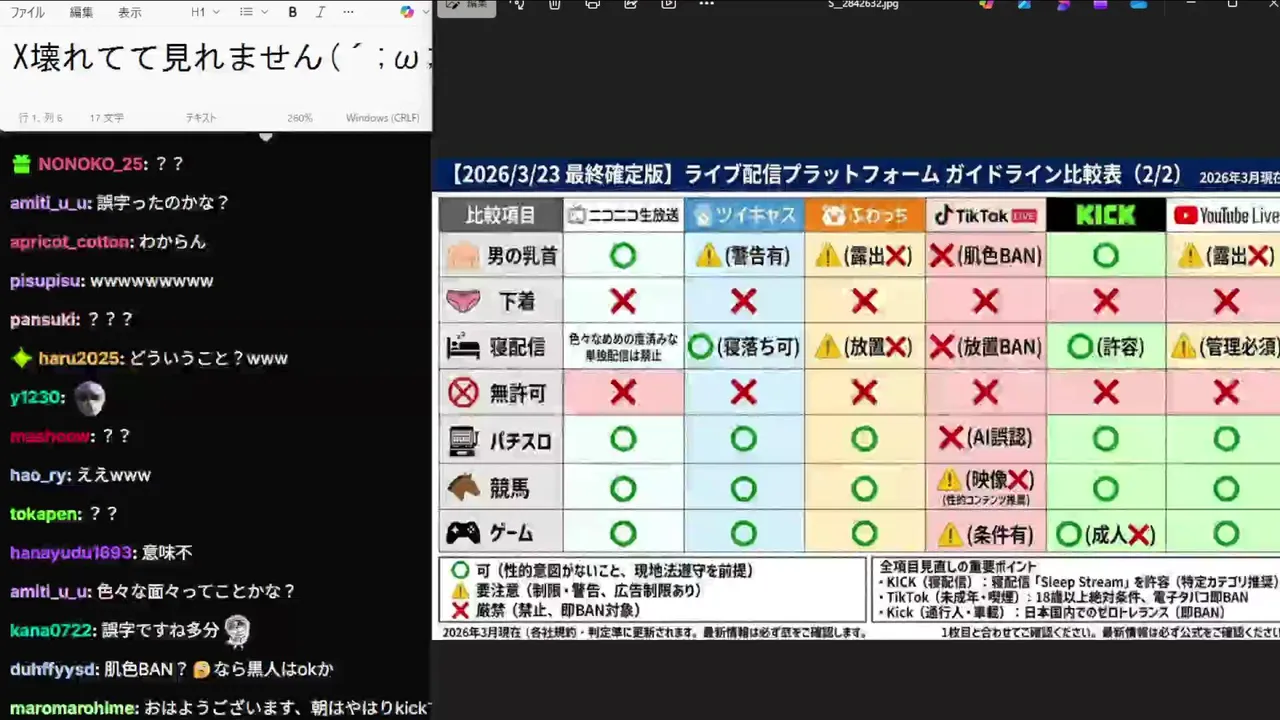
Task: Click the Copilot icon in Notepad
Action: (406, 12)
